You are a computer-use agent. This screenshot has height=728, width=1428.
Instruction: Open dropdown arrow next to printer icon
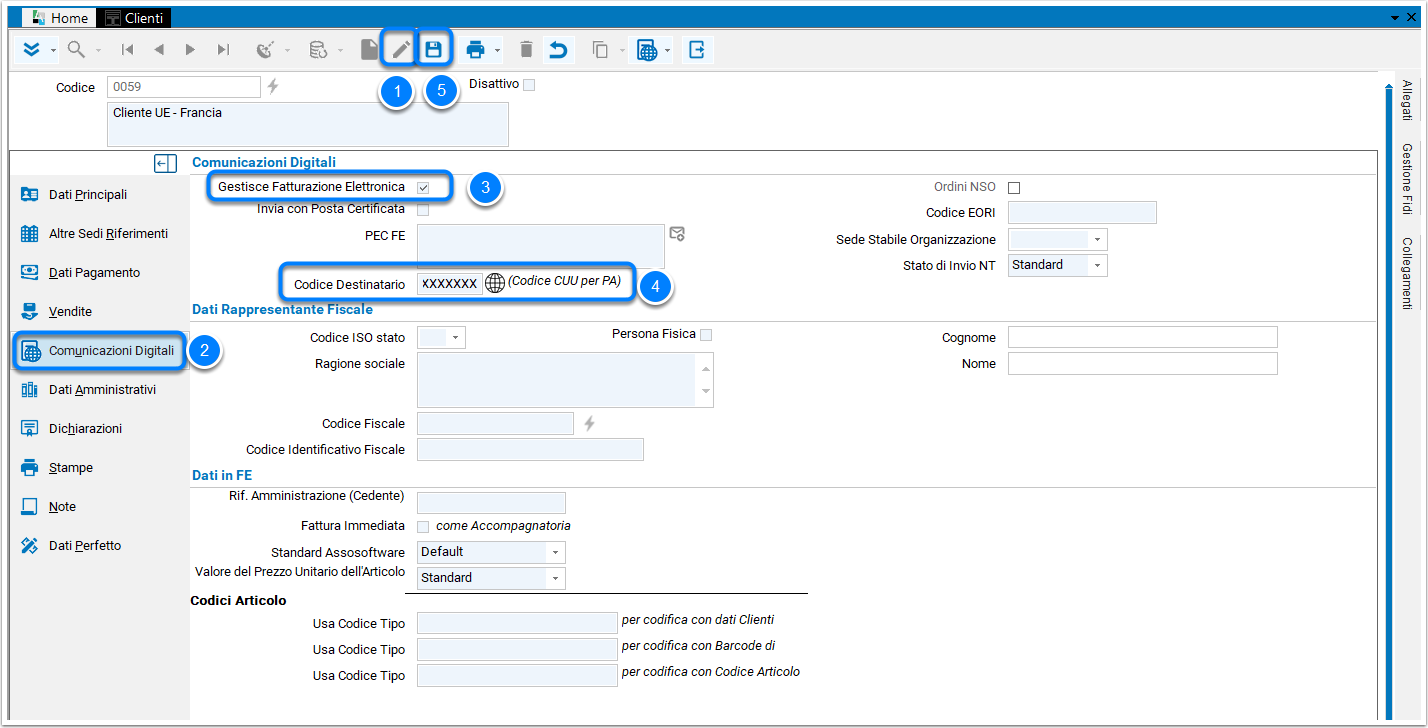(x=497, y=50)
